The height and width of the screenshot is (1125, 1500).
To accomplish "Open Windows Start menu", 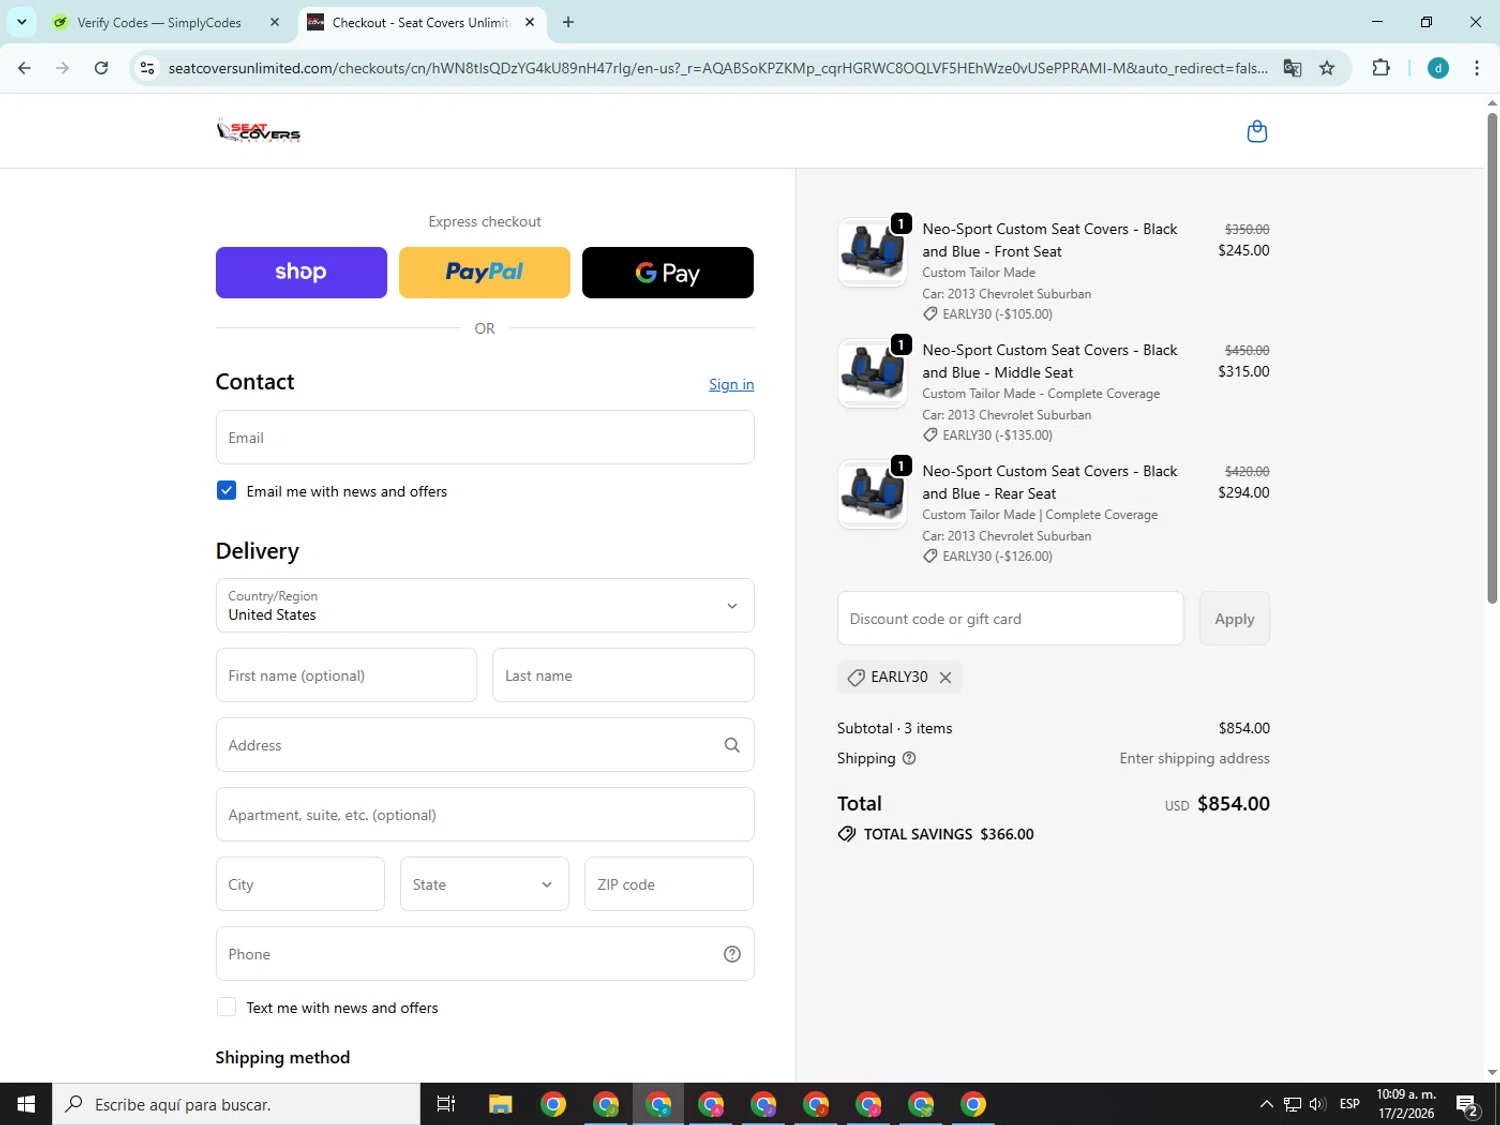I will tap(26, 1104).
